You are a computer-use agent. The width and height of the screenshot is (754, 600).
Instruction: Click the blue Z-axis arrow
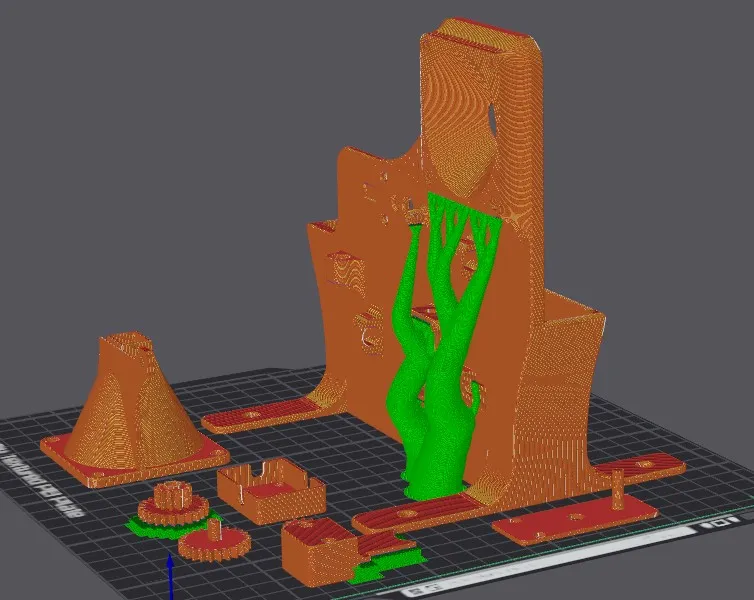[170, 577]
